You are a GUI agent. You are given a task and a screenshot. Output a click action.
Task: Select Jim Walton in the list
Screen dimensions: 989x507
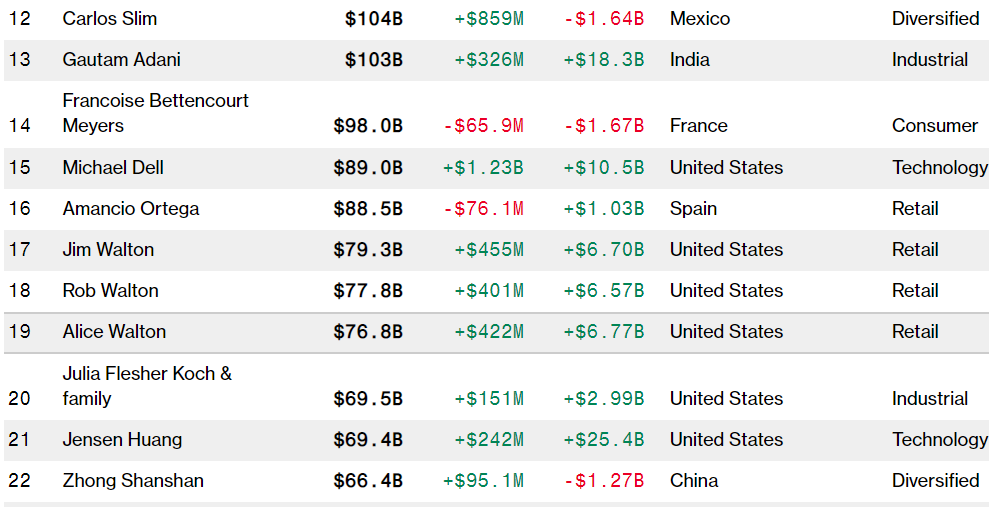click(108, 250)
